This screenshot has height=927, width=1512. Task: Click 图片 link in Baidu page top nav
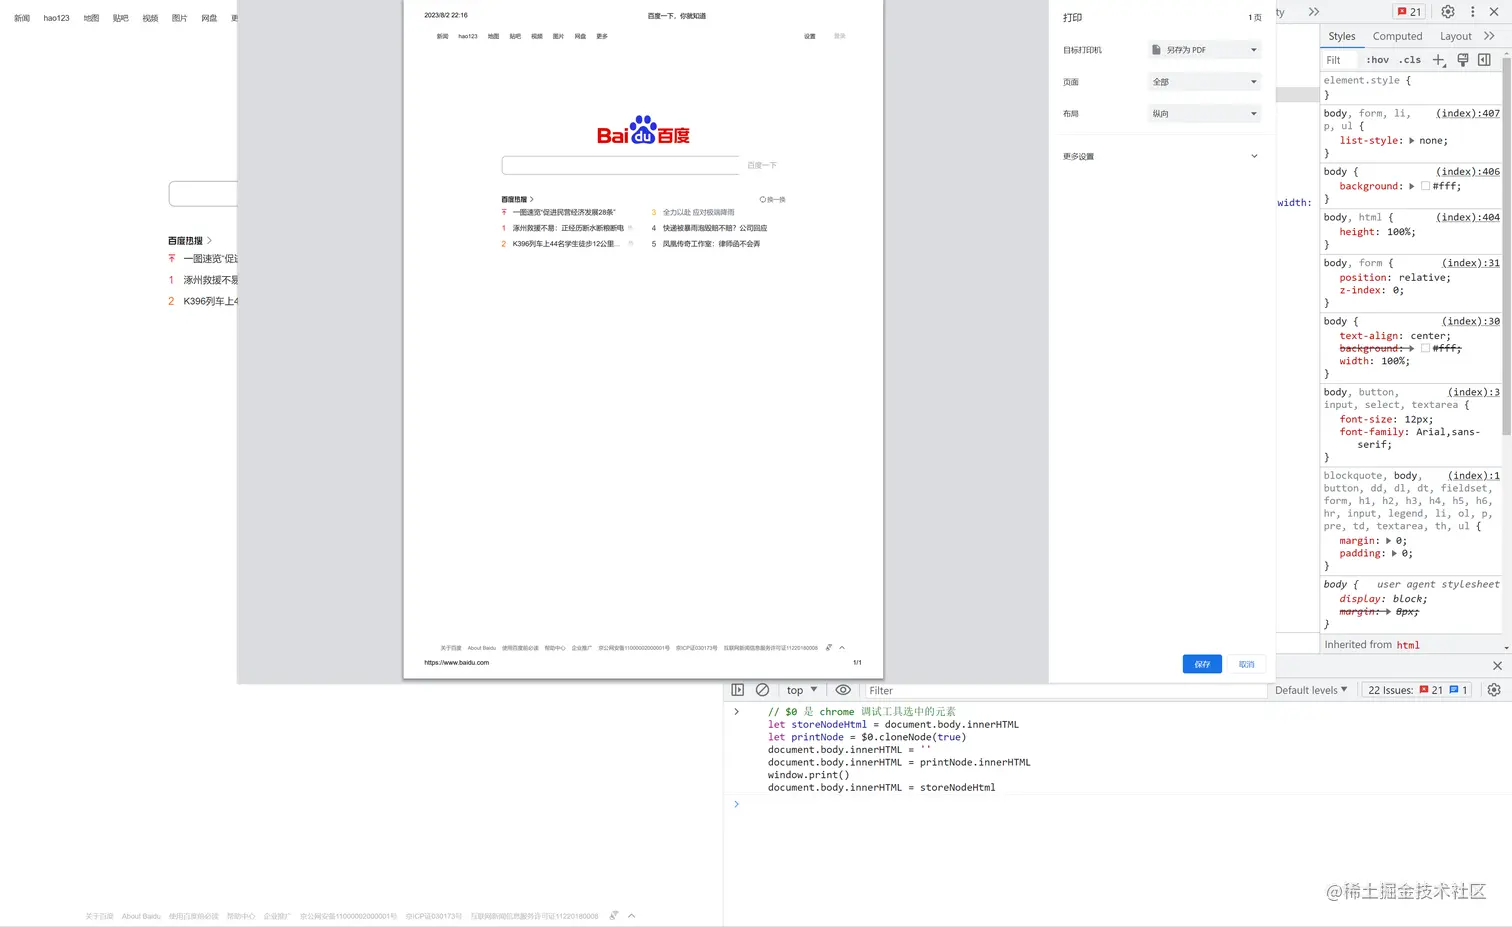coord(179,18)
